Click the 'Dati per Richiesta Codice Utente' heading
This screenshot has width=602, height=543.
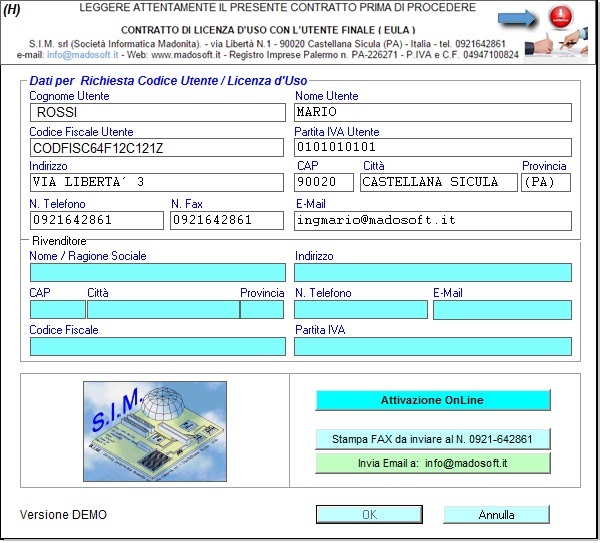click(x=169, y=81)
